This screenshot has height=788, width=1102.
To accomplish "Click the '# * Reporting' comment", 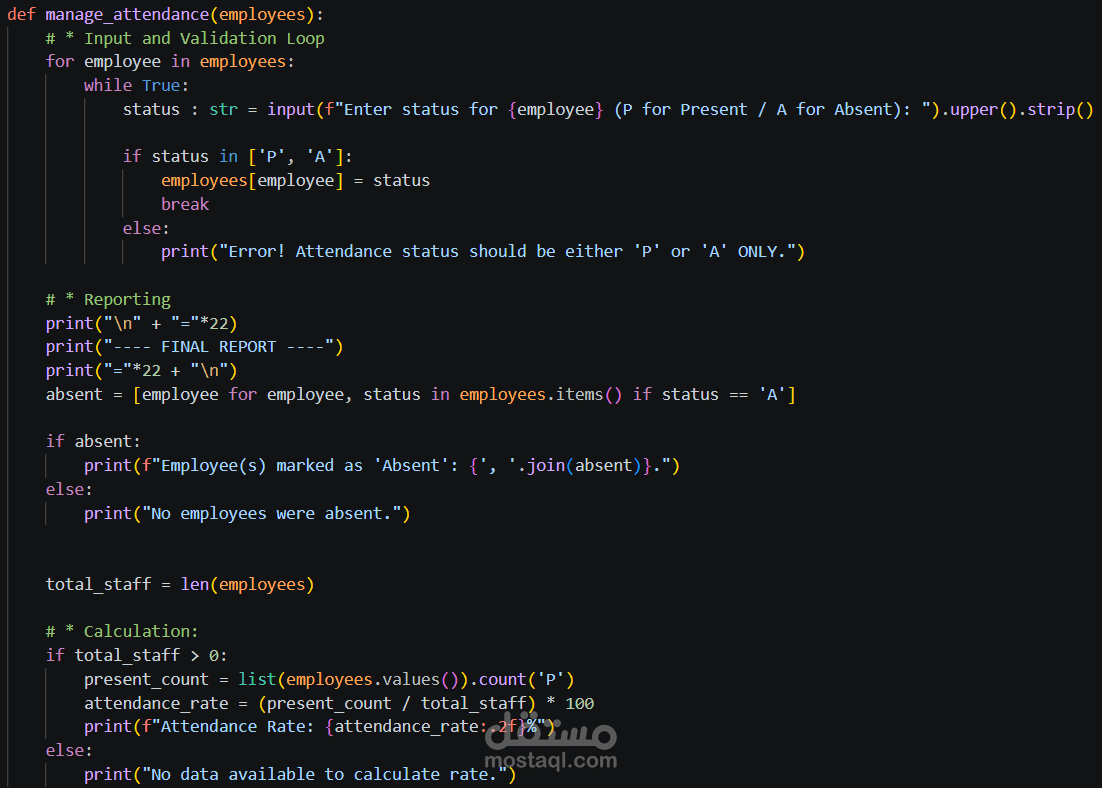I will pos(108,299).
